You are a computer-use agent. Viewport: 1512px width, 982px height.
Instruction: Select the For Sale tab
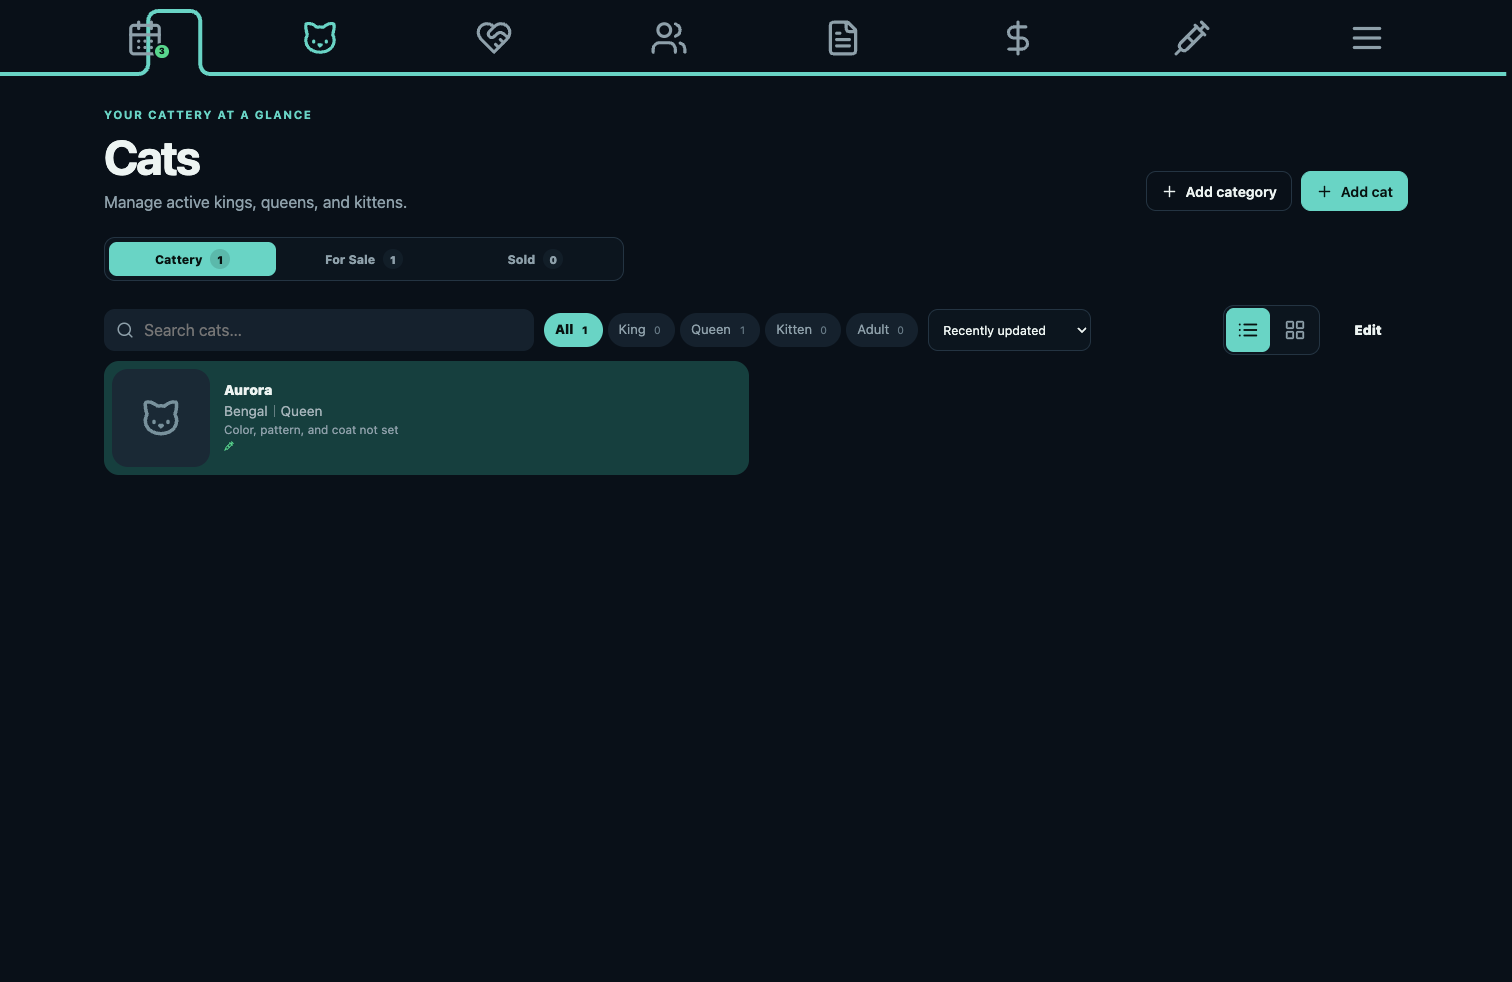[x=363, y=259]
